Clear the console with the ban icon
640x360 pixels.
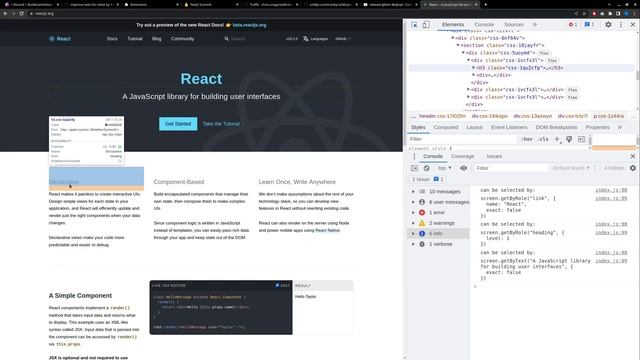(427, 168)
